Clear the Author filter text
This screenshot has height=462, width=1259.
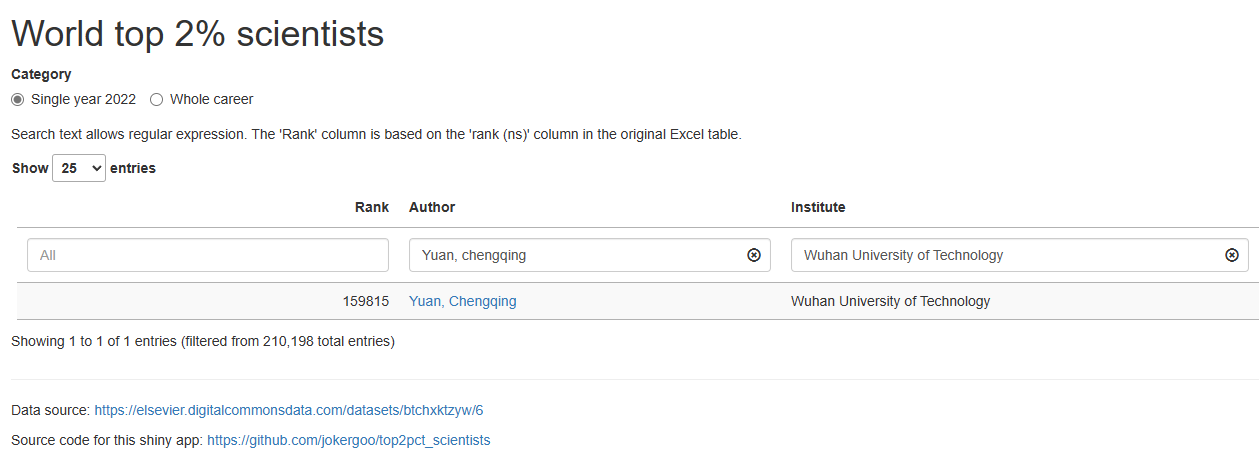click(x=754, y=255)
